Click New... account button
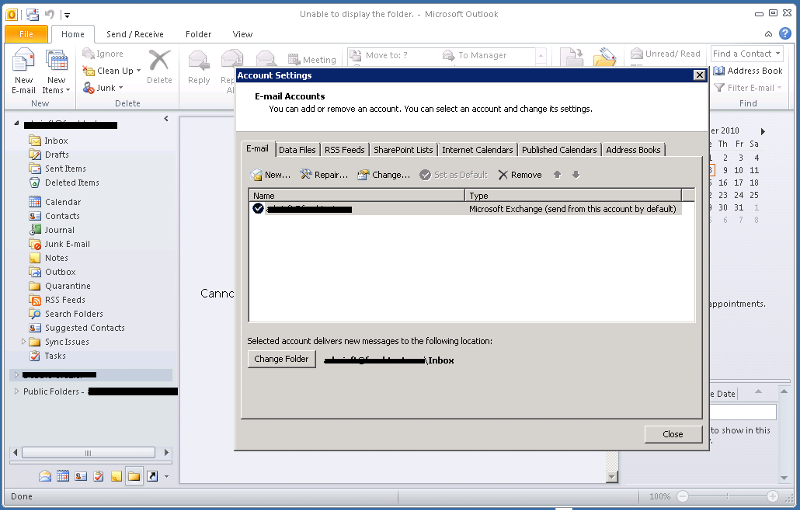800x510 pixels. (x=271, y=175)
